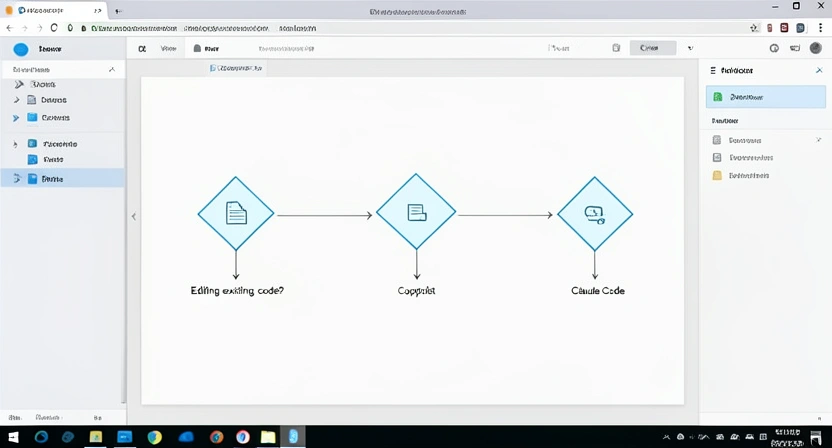Expand the blue folder row with the blue chevron
832x448 pixels.
[x=16, y=118]
